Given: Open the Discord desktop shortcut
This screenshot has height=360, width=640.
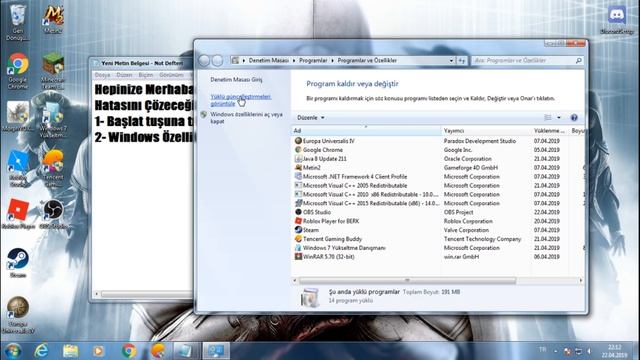Looking at the screenshot, I should [617, 19].
